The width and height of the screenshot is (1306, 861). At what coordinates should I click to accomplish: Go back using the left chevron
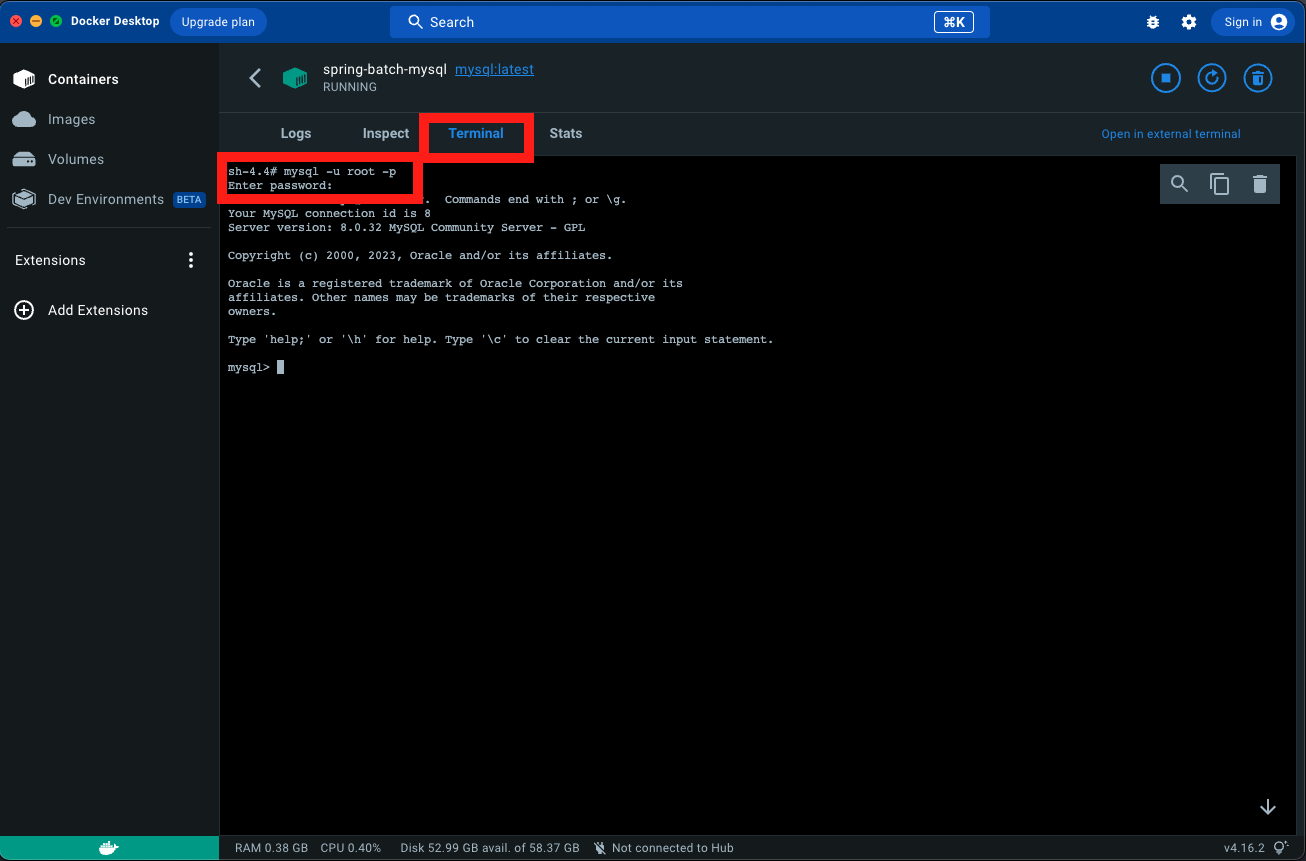[x=255, y=78]
